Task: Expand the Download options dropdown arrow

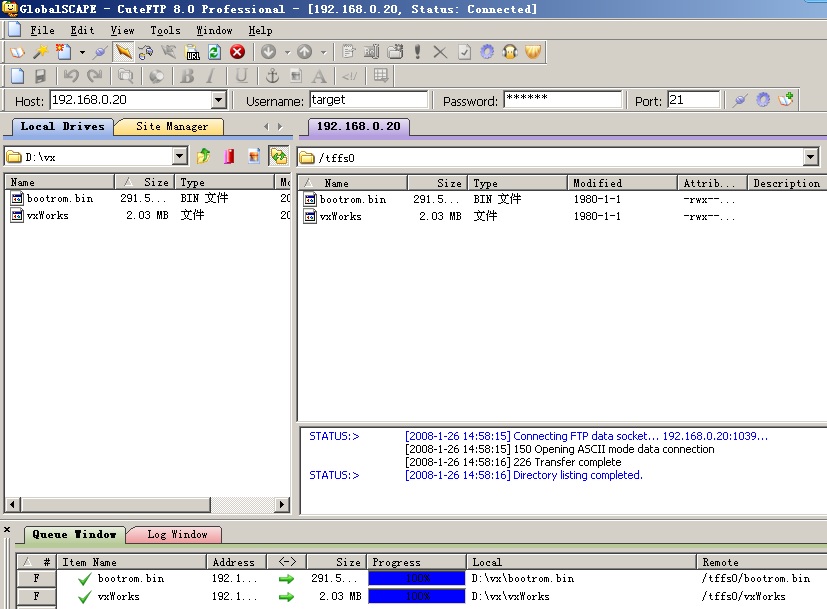Action: 287,52
